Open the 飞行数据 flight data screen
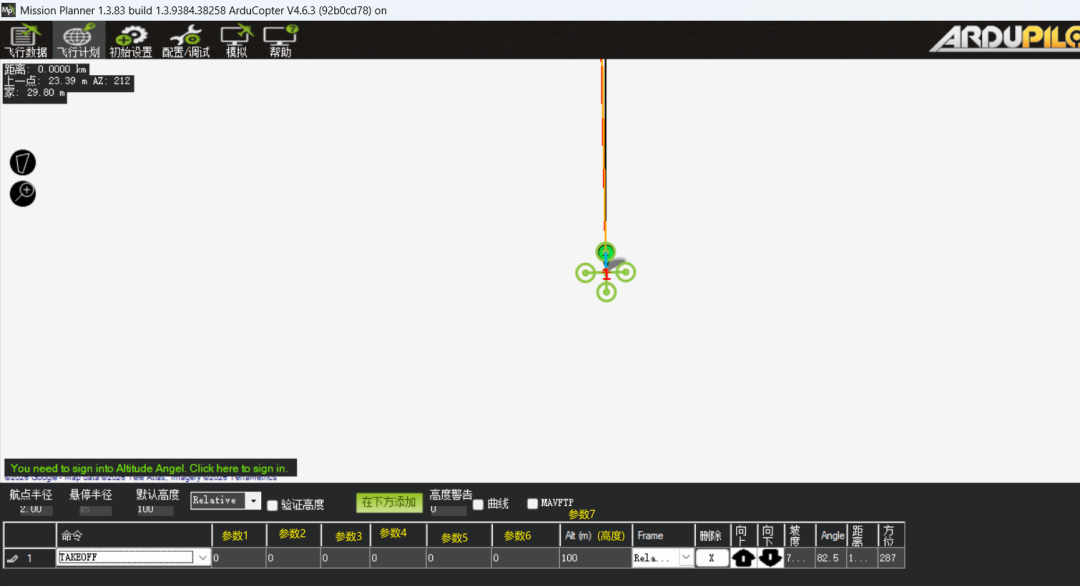 coord(25,41)
